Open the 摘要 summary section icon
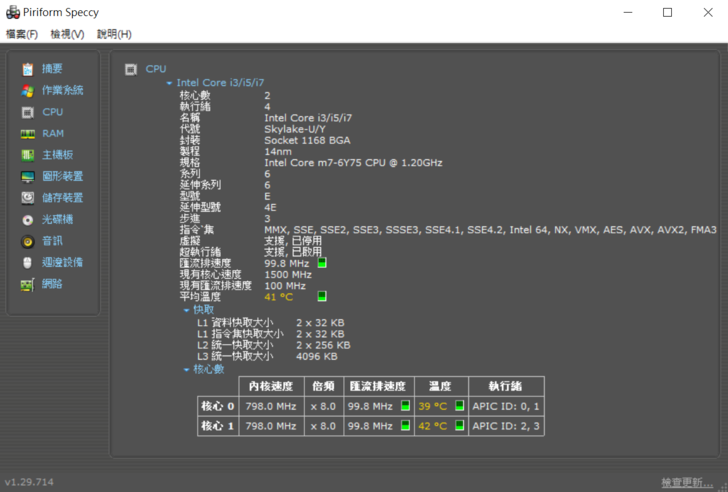 click(x=28, y=69)
